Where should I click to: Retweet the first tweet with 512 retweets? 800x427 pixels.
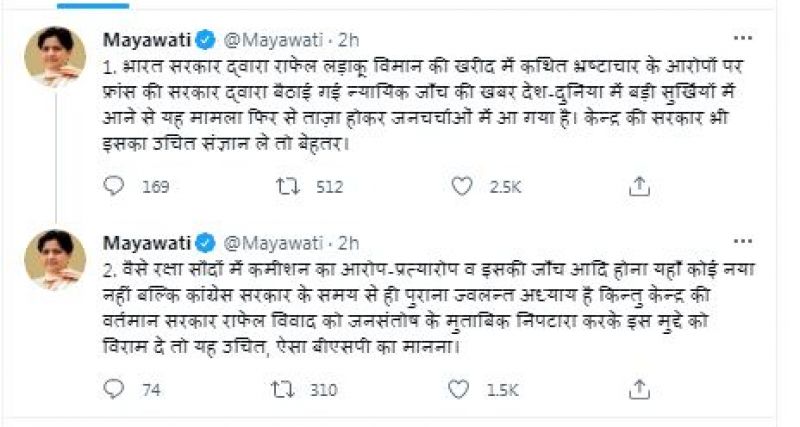coord(284,187)
